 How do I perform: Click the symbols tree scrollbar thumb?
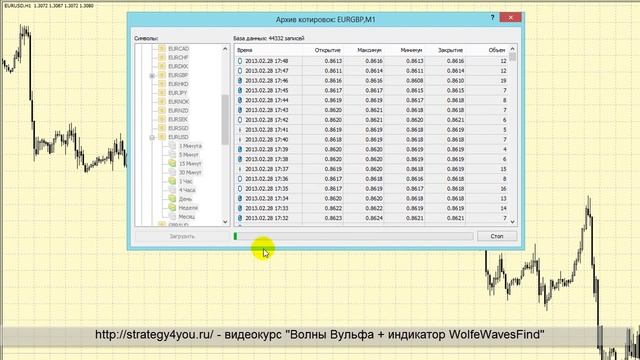[225, 120]
